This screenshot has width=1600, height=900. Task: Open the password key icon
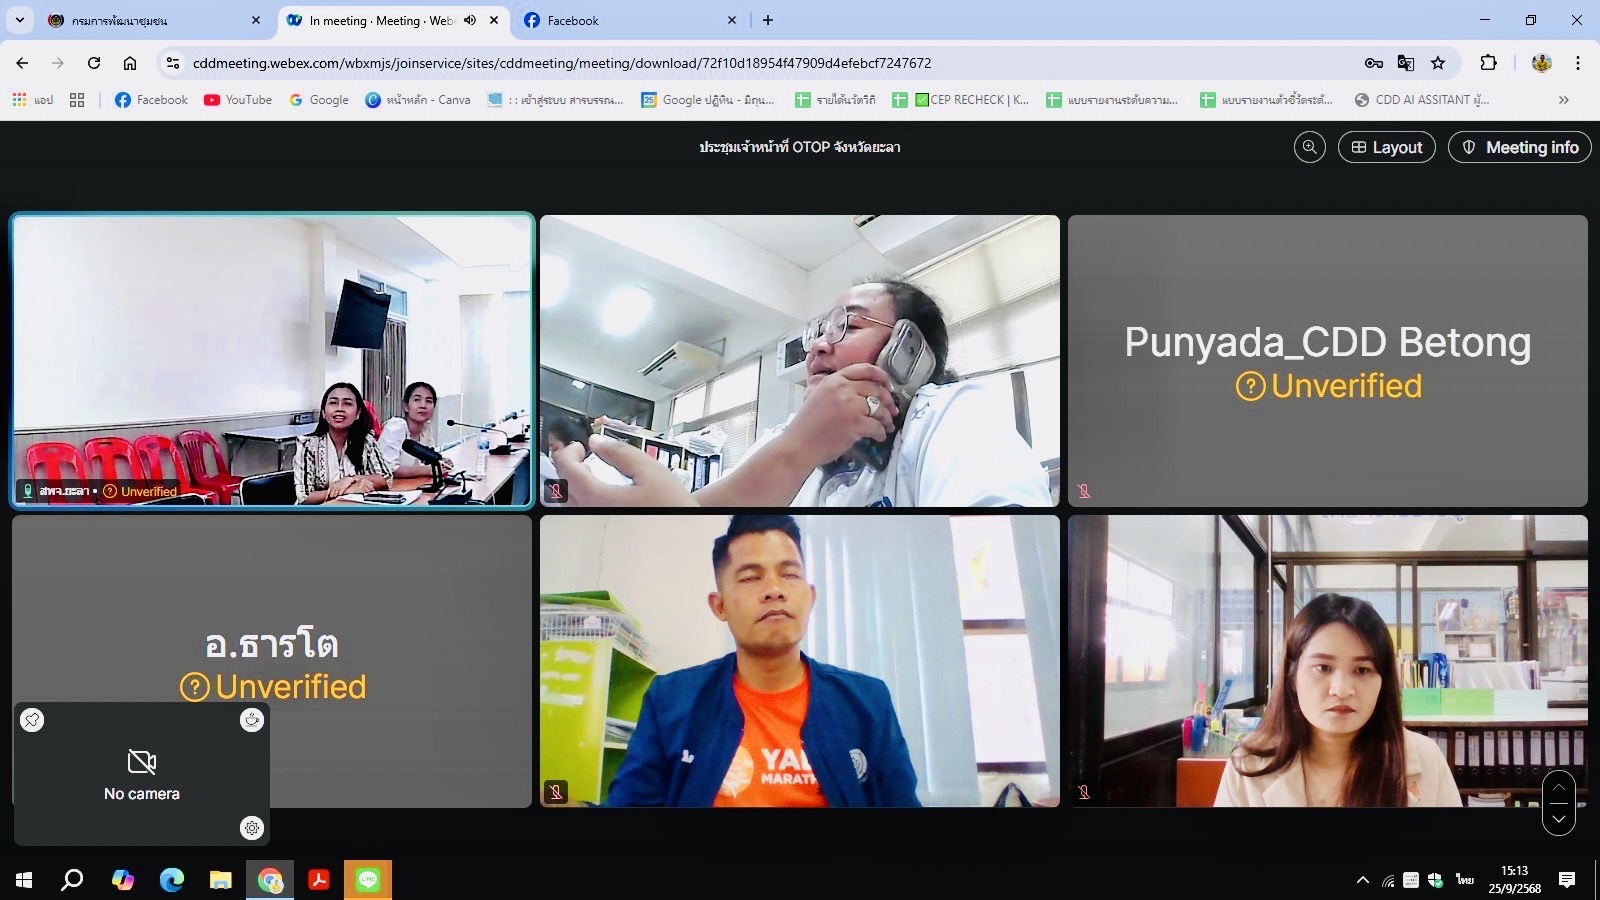coord(1374,63)
